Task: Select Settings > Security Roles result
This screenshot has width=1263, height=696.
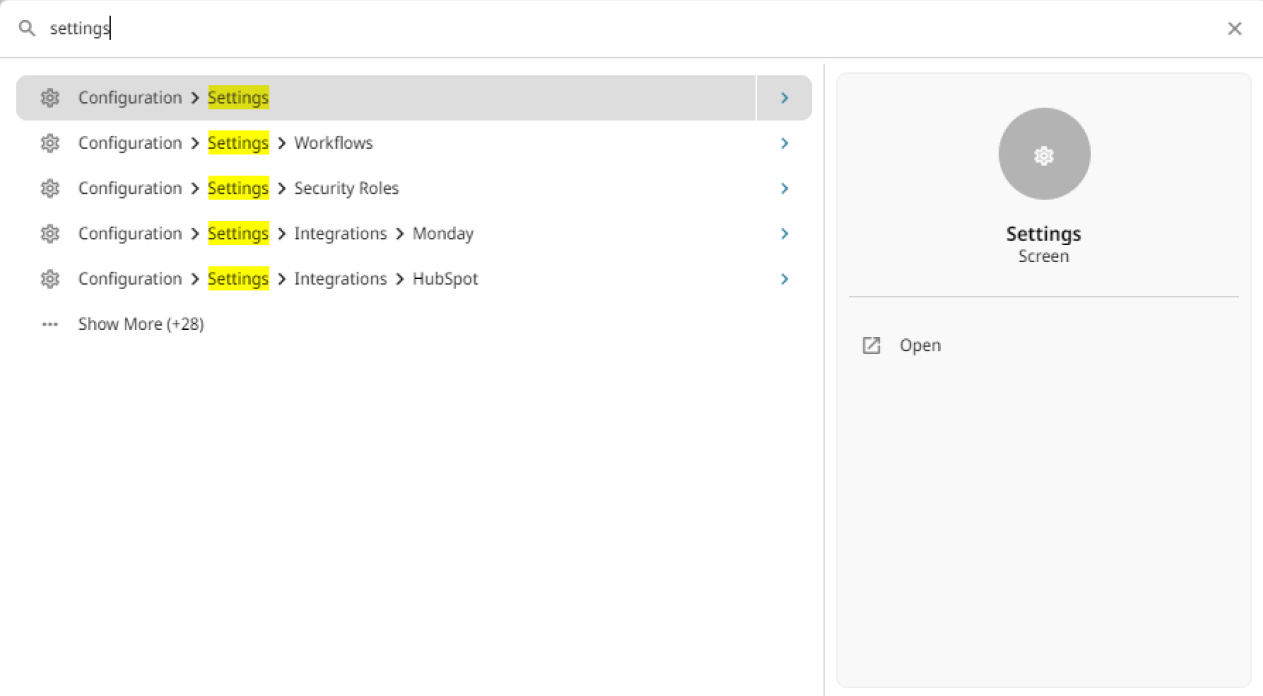Action: (x=346, y=188)
